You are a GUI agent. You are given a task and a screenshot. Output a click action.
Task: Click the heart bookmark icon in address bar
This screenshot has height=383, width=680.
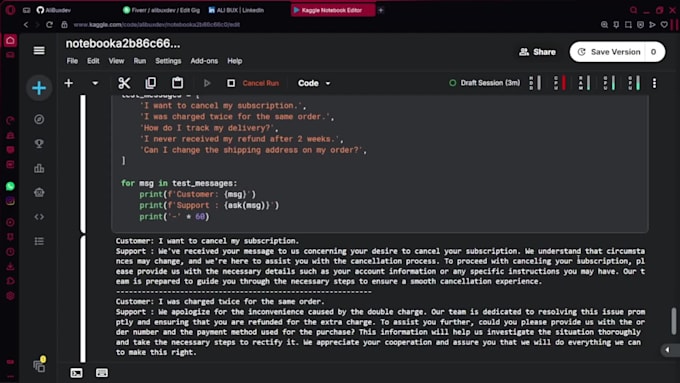coord(664,25)
